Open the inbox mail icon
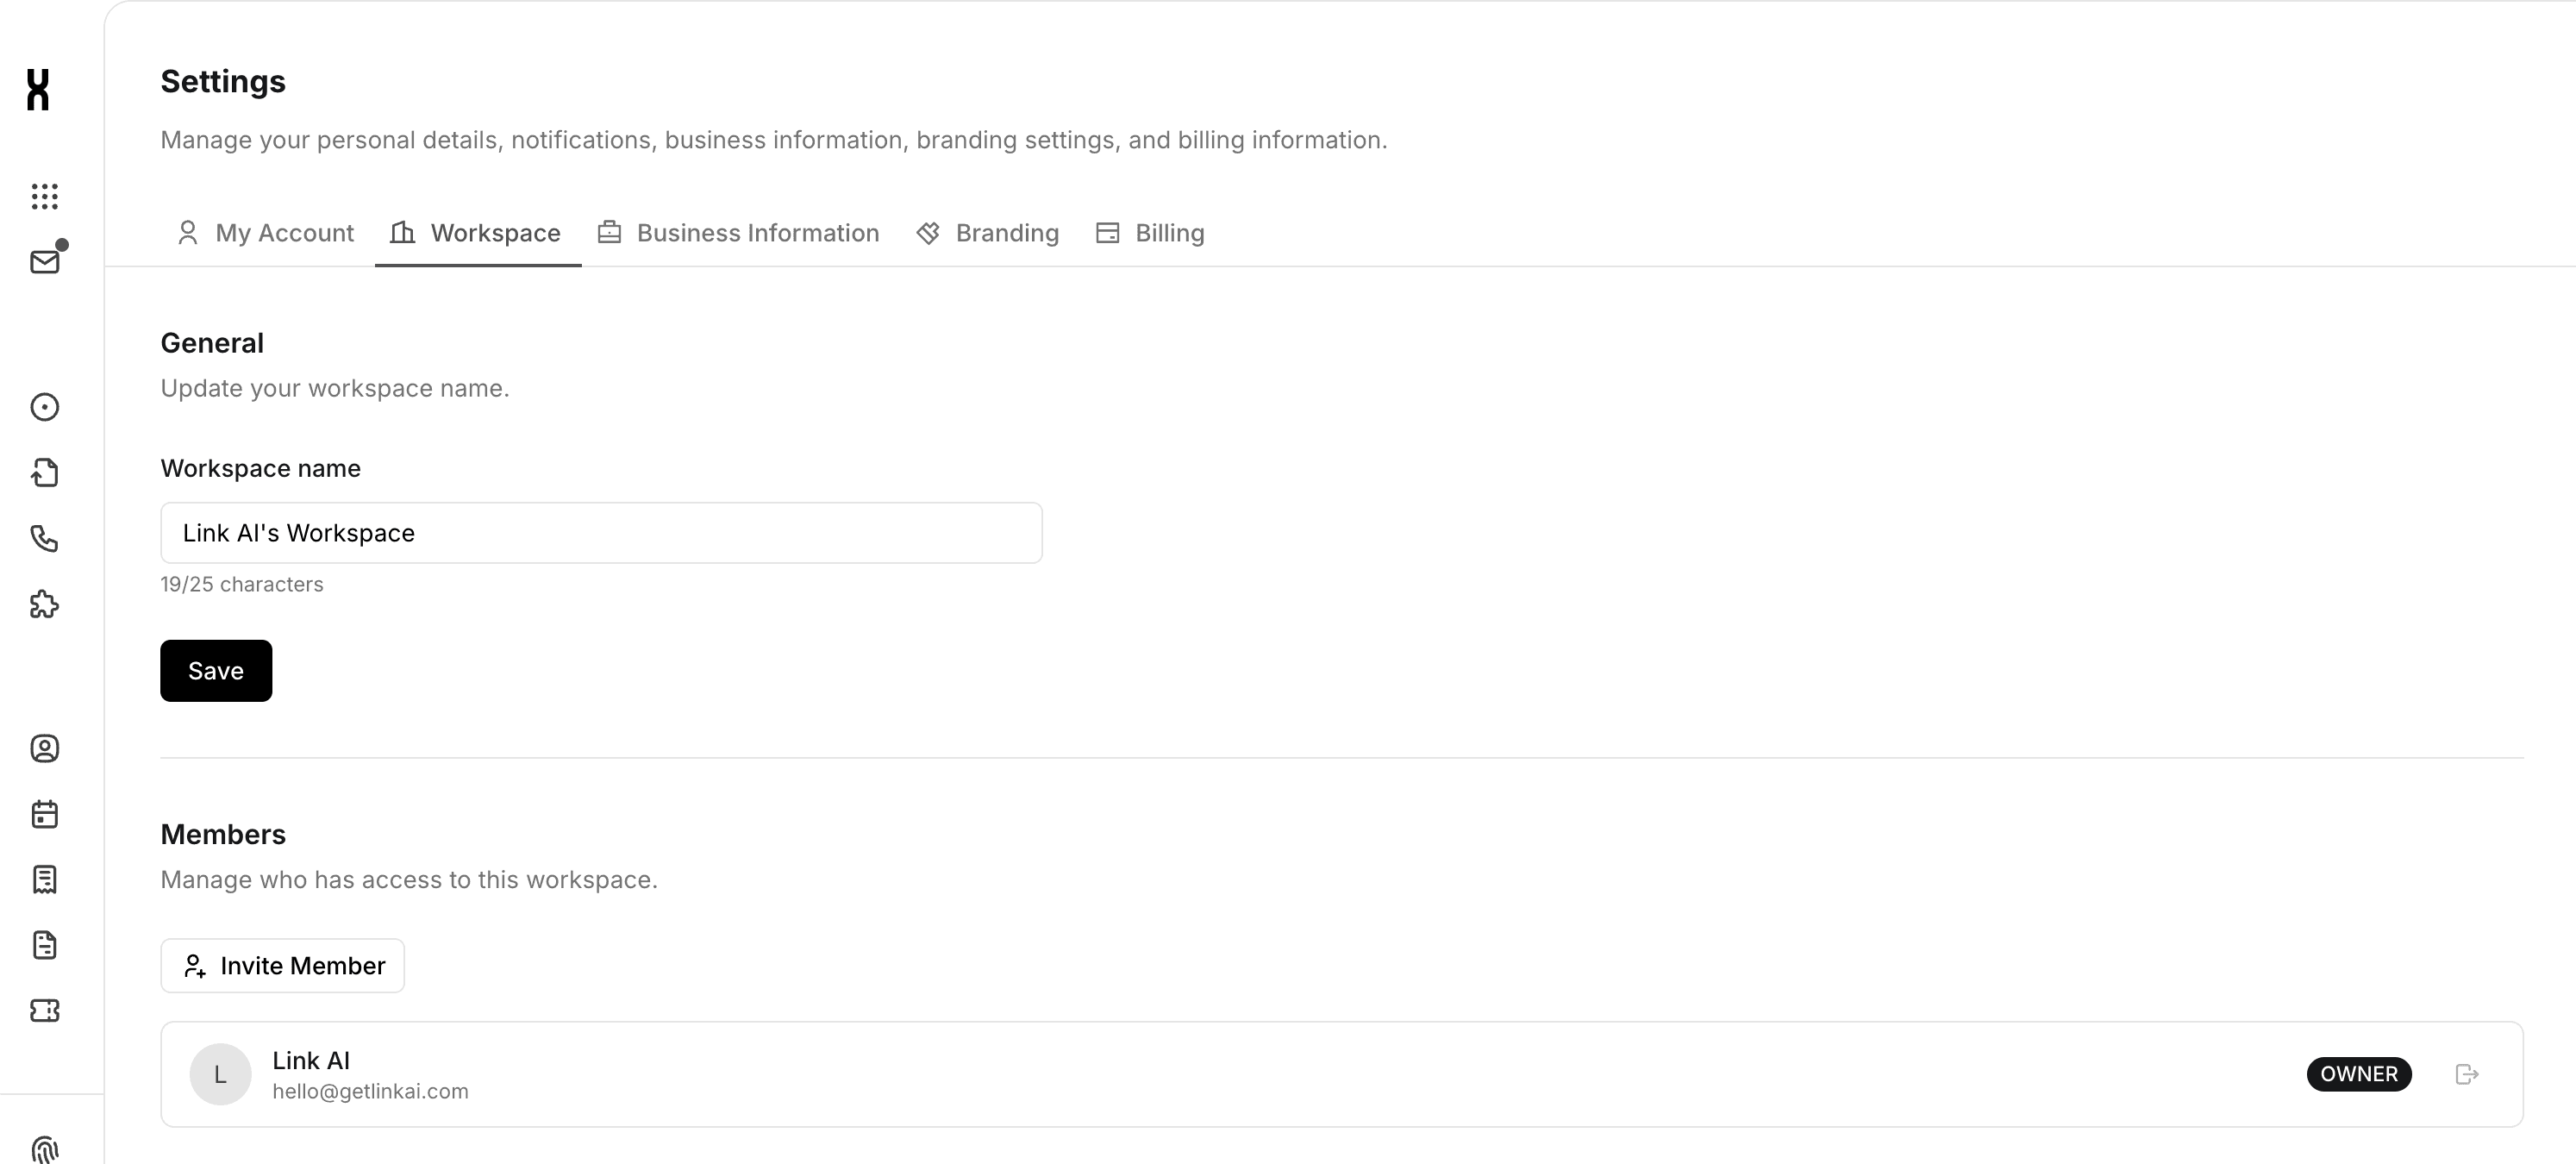Viewport: 2576px width, 1164px height. pos(45,262)
